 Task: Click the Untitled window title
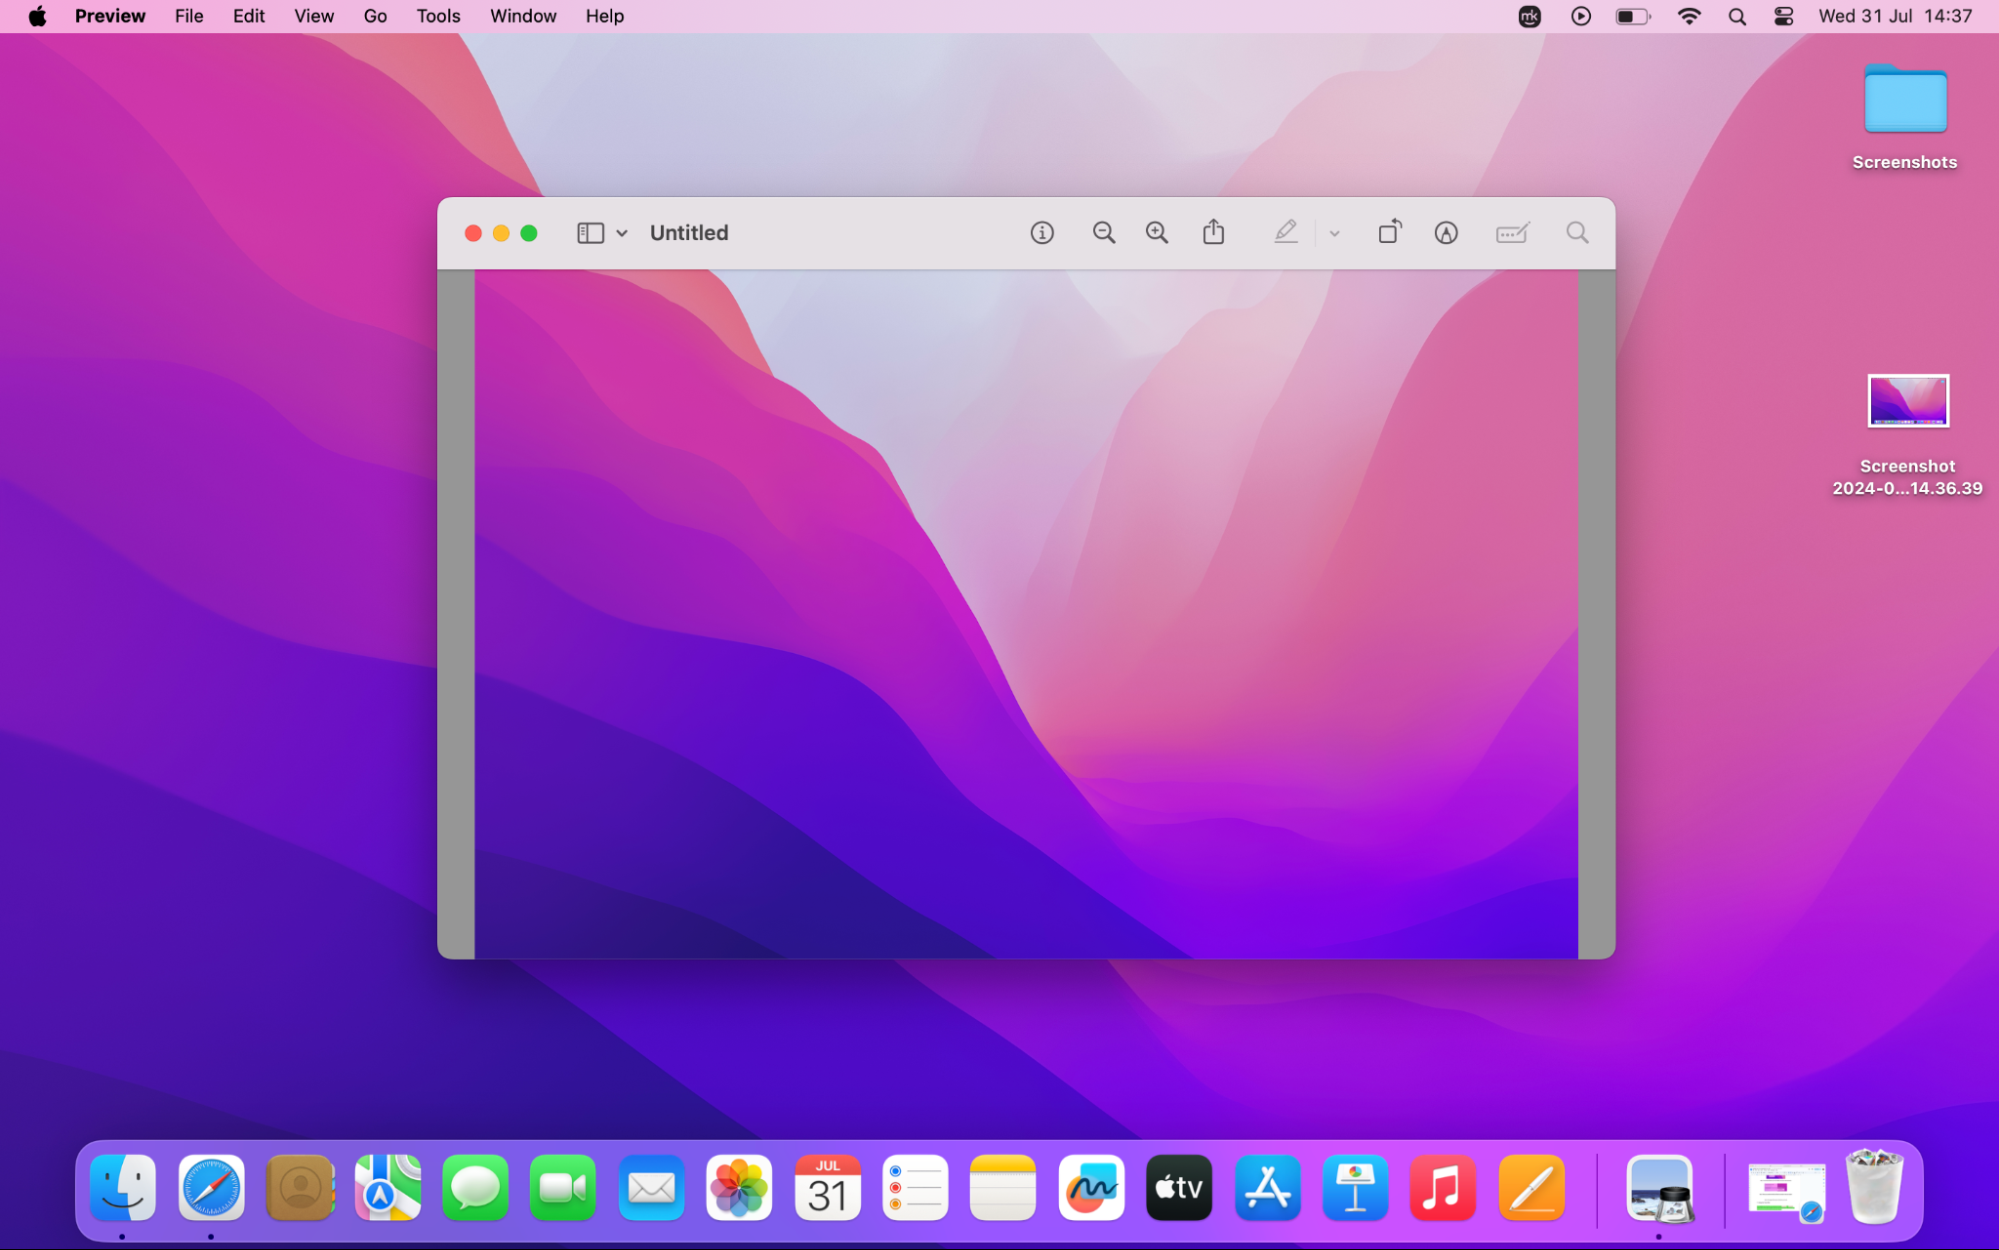click(689, 233)
